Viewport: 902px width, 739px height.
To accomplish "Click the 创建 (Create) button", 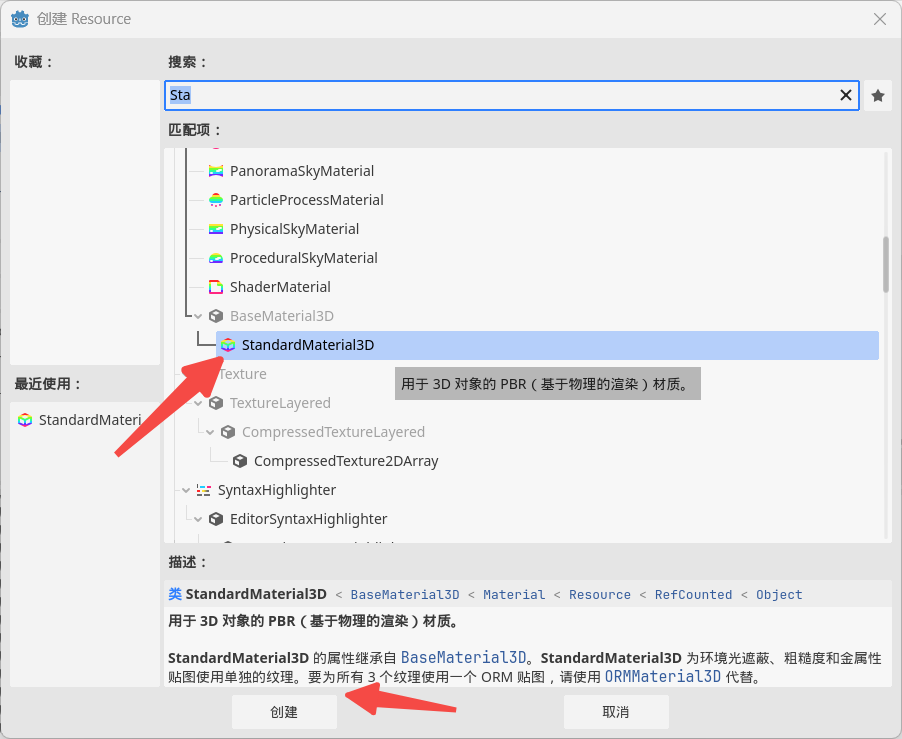I will click(284, 712).
